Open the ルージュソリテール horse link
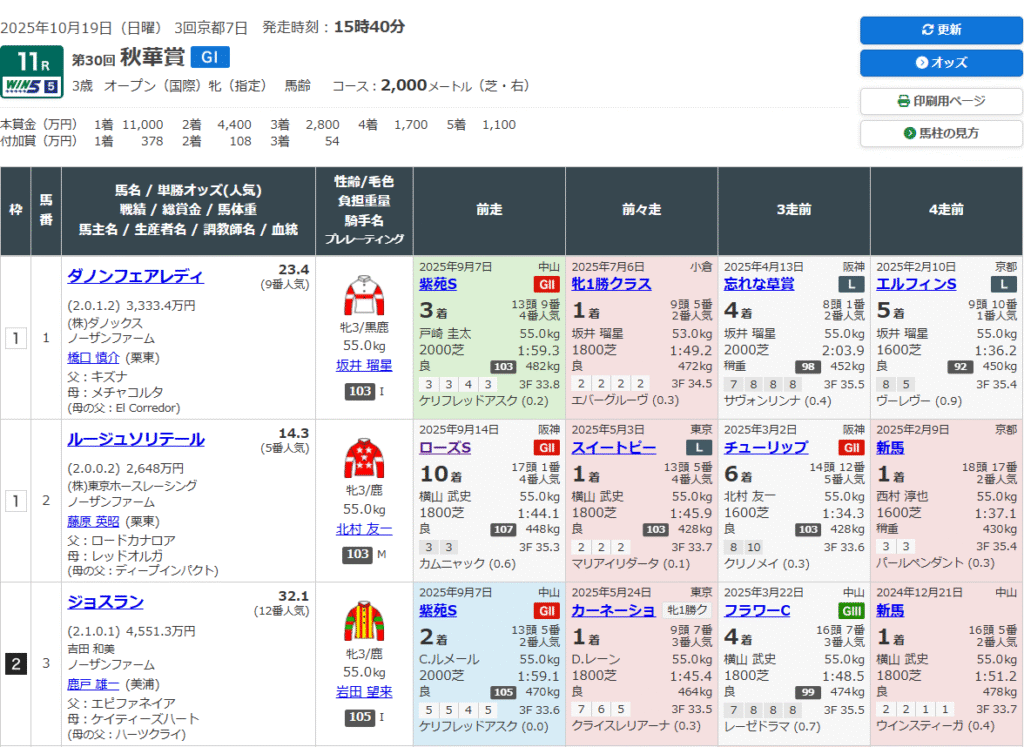 tap(135, 439)
